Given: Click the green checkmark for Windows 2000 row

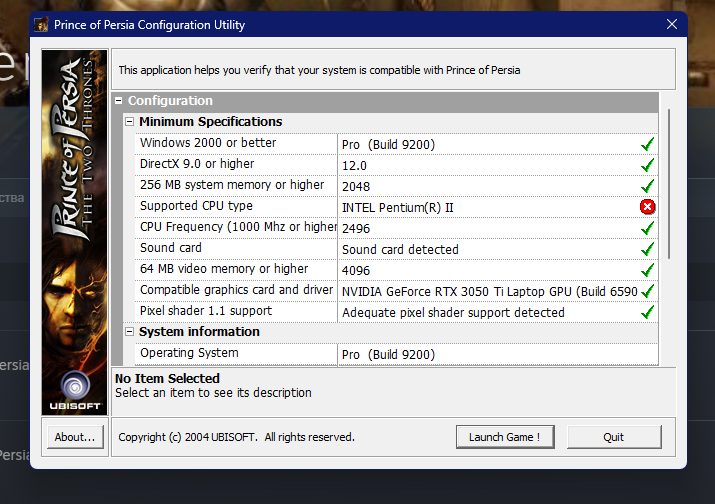Looking at the screenshot, I should click(x=648, y=144).
